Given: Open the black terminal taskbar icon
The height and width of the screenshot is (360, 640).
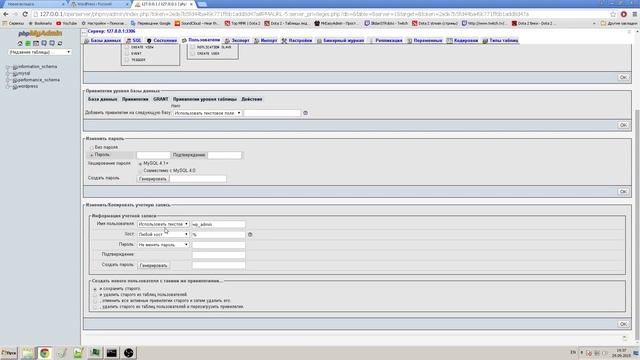Looking at the screenshot, I should pos(111,353).
